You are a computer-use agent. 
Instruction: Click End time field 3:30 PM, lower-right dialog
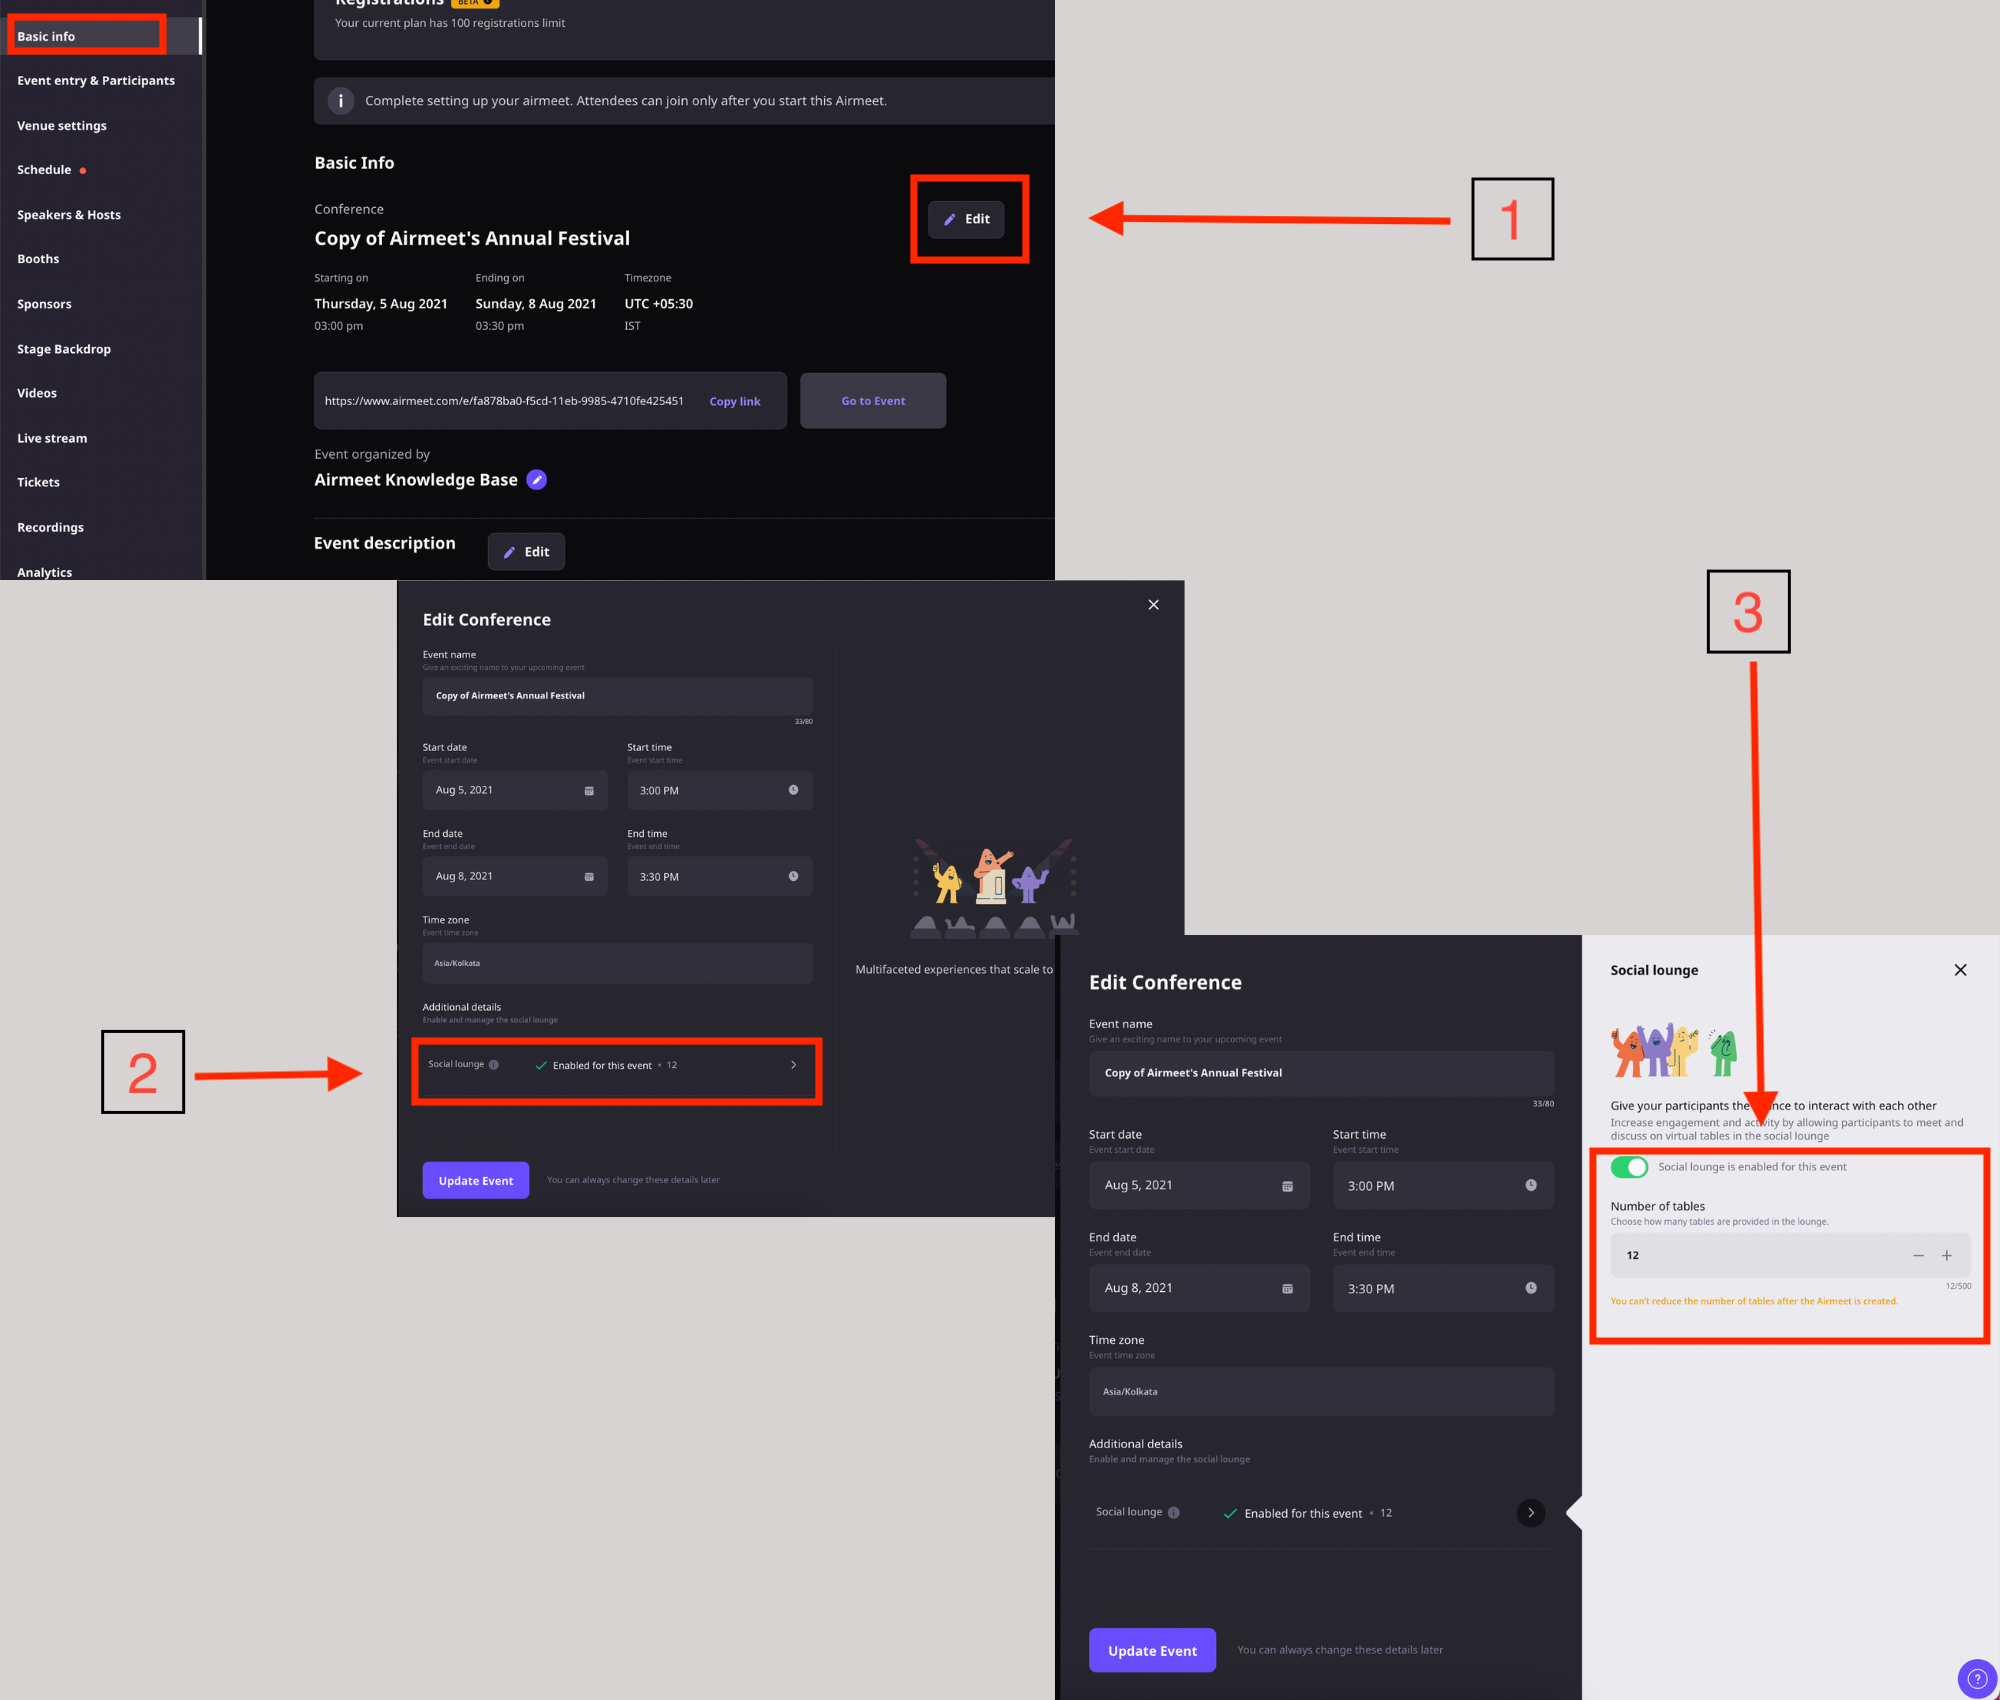click(1443, 1289)
